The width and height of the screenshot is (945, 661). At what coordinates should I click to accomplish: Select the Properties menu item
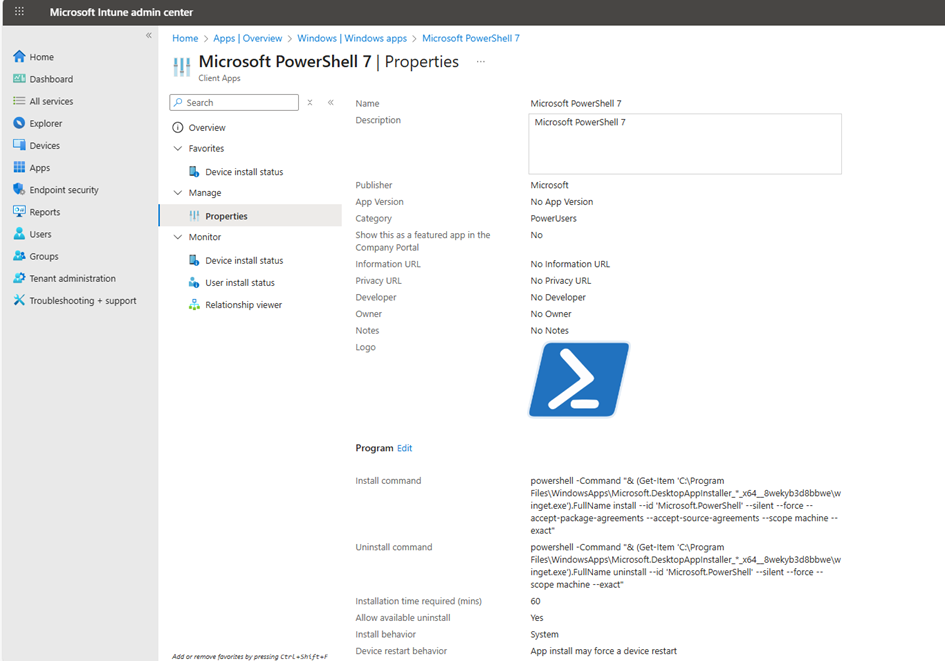[x=251, y=216]
